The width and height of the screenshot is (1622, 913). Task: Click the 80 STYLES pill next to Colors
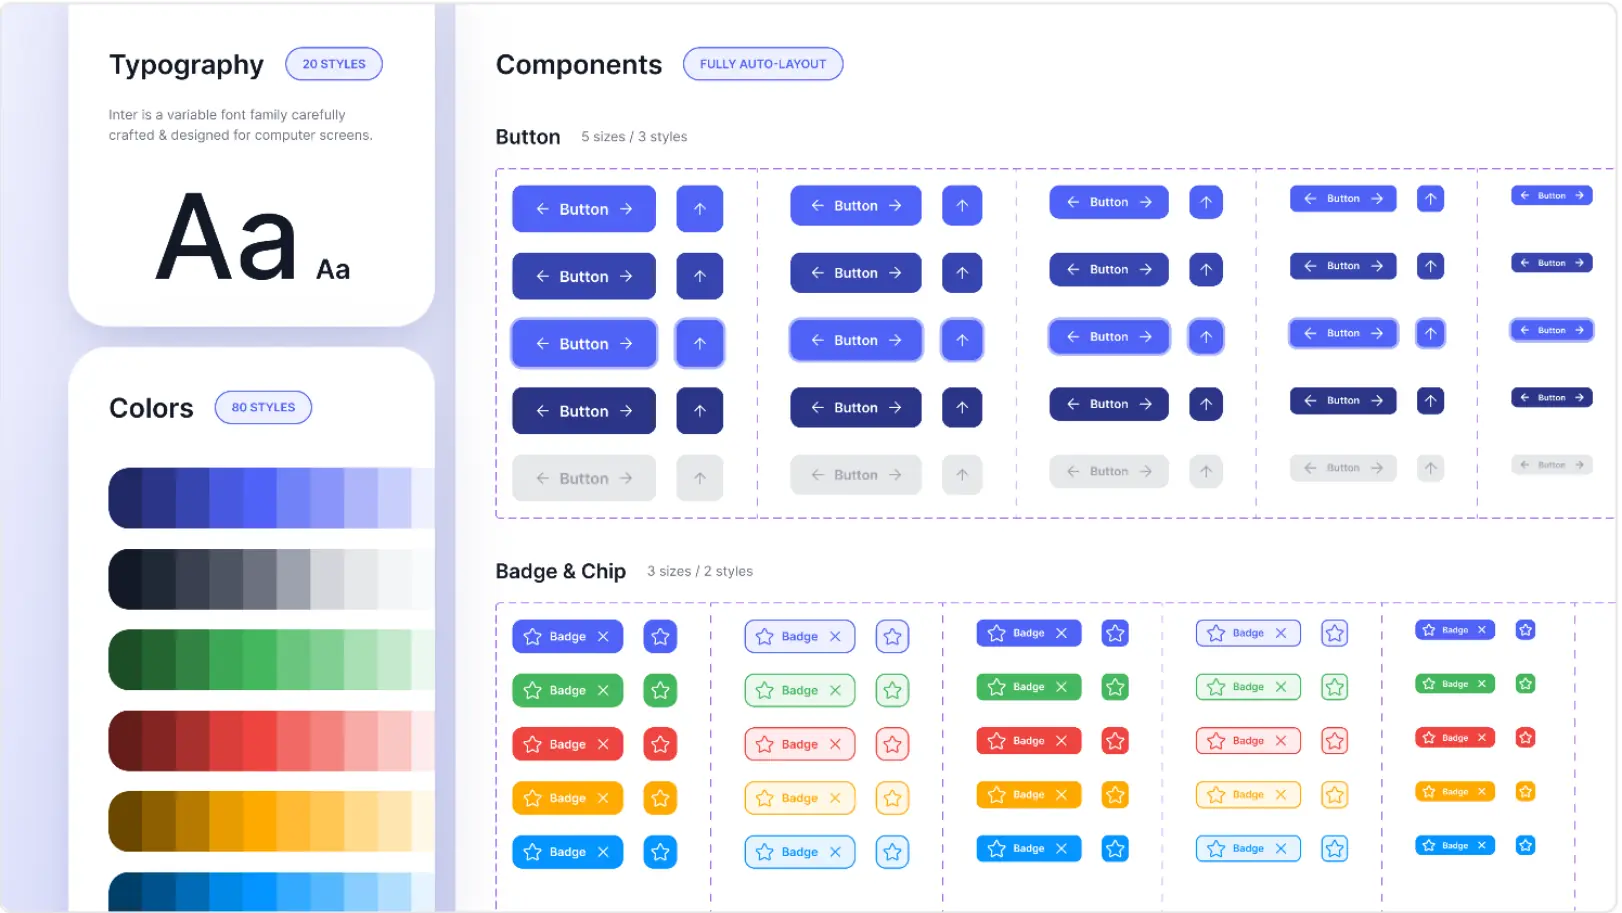coord(263,407)
